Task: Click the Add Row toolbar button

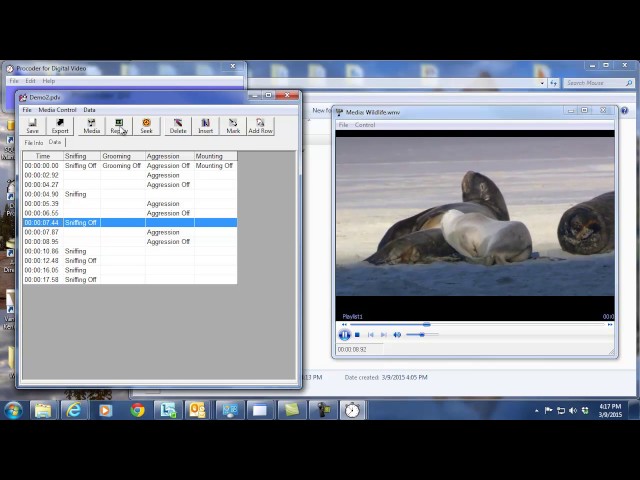Action: click(260, 126)
